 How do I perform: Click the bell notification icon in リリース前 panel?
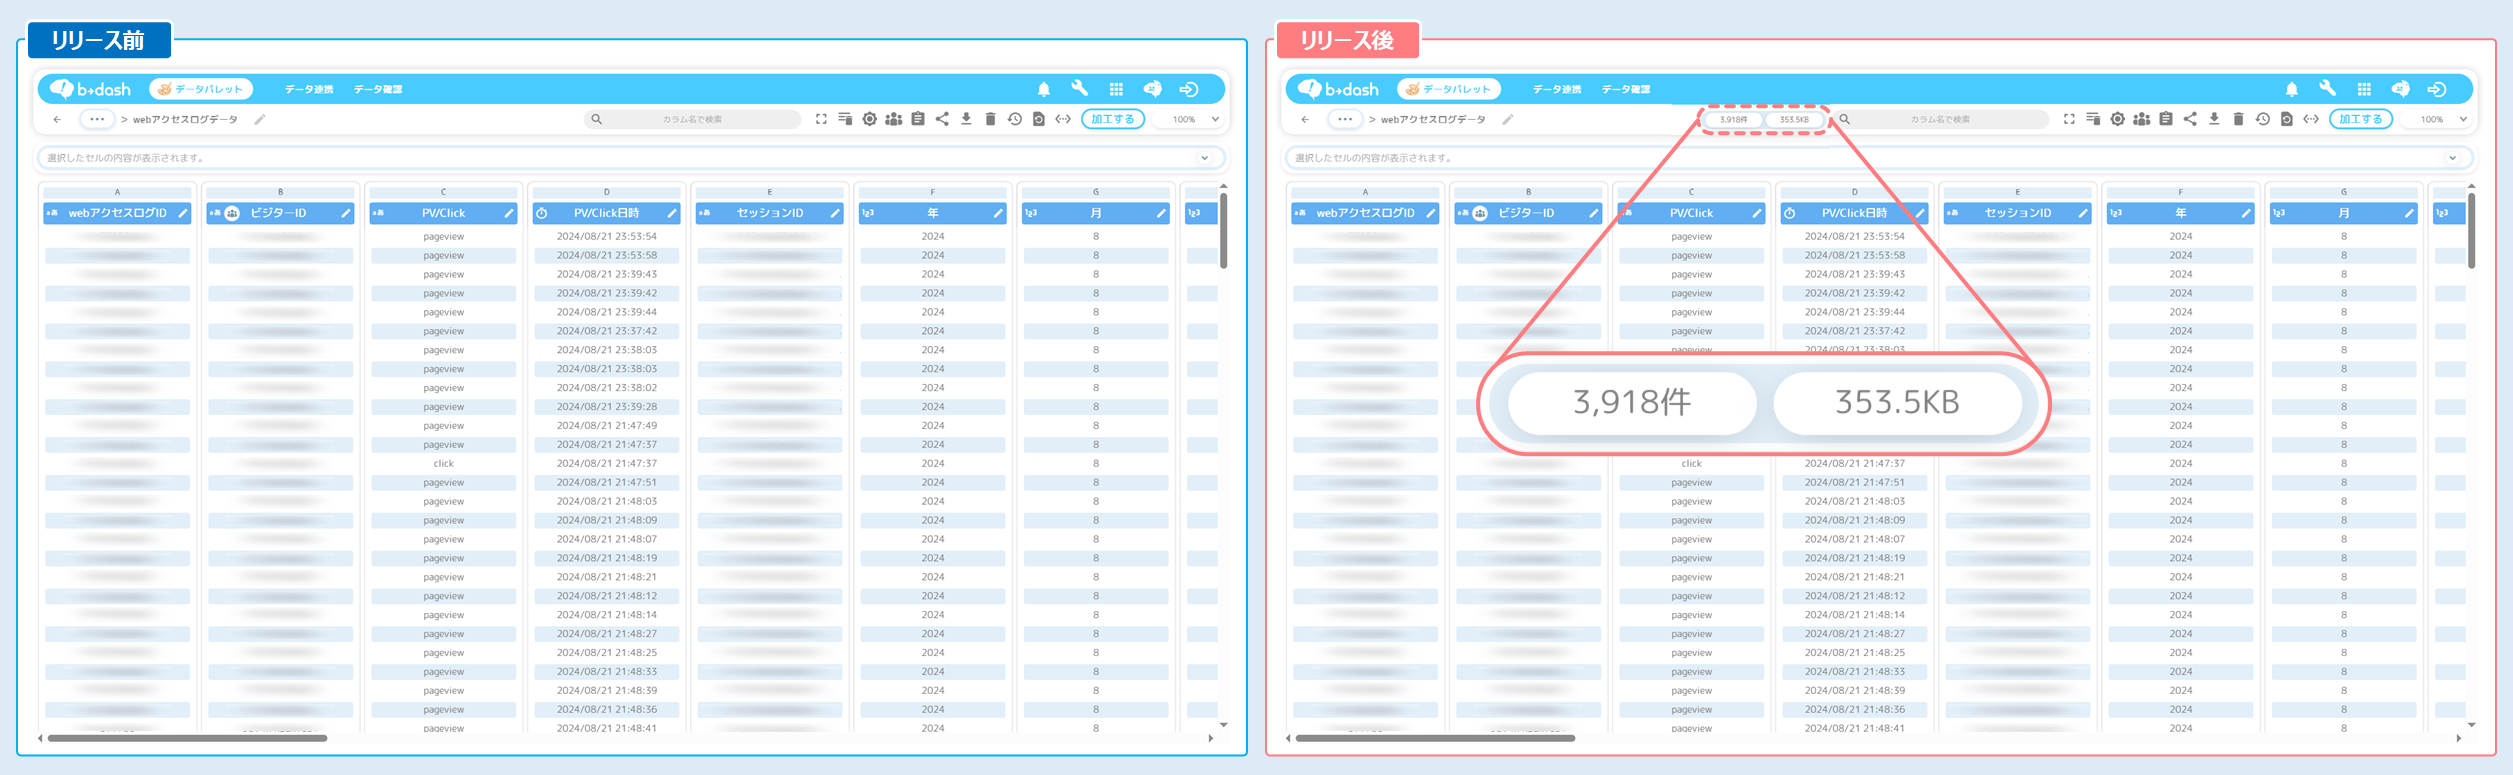1043,89
